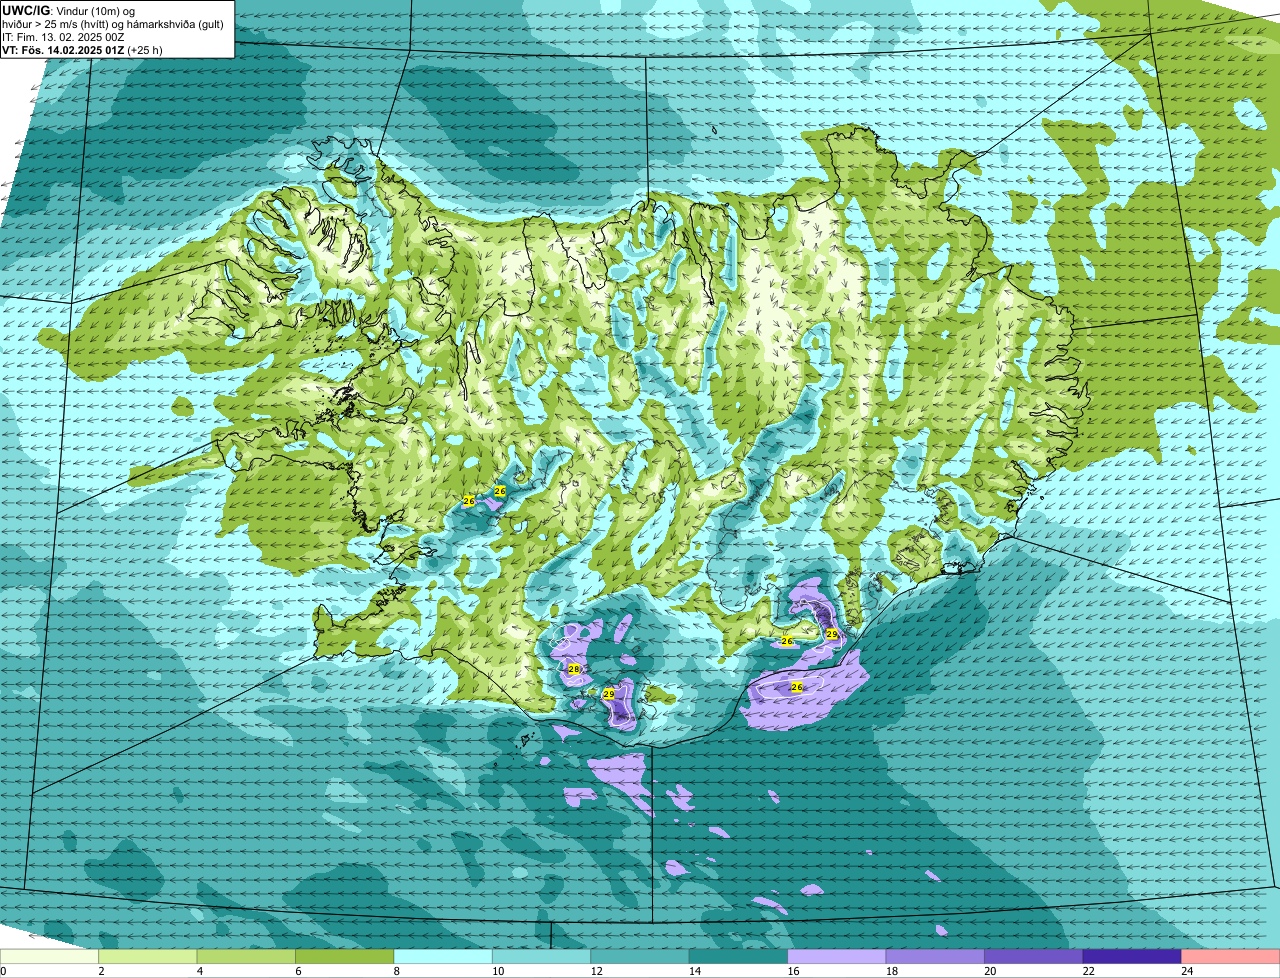
Task: Click the 18–20 m/s purple legend swatch
Action: (x=936, y=956)
